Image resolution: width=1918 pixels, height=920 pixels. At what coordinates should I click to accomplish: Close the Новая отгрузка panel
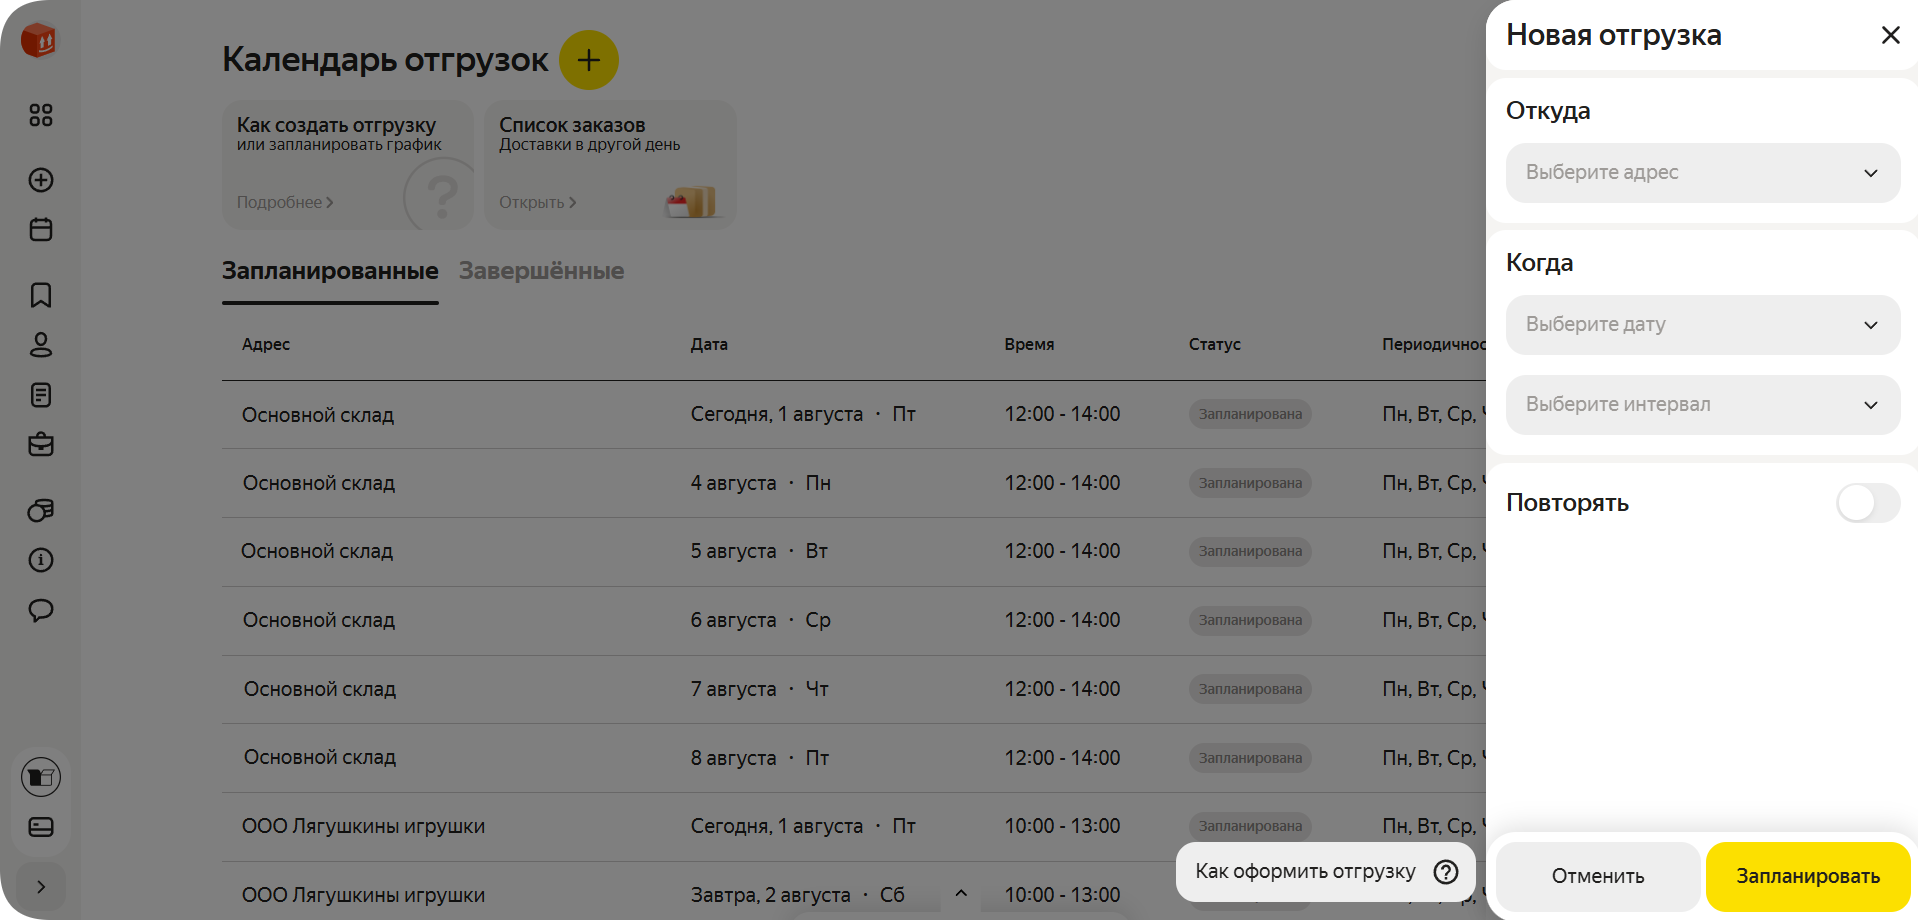tap(1890, 35)
